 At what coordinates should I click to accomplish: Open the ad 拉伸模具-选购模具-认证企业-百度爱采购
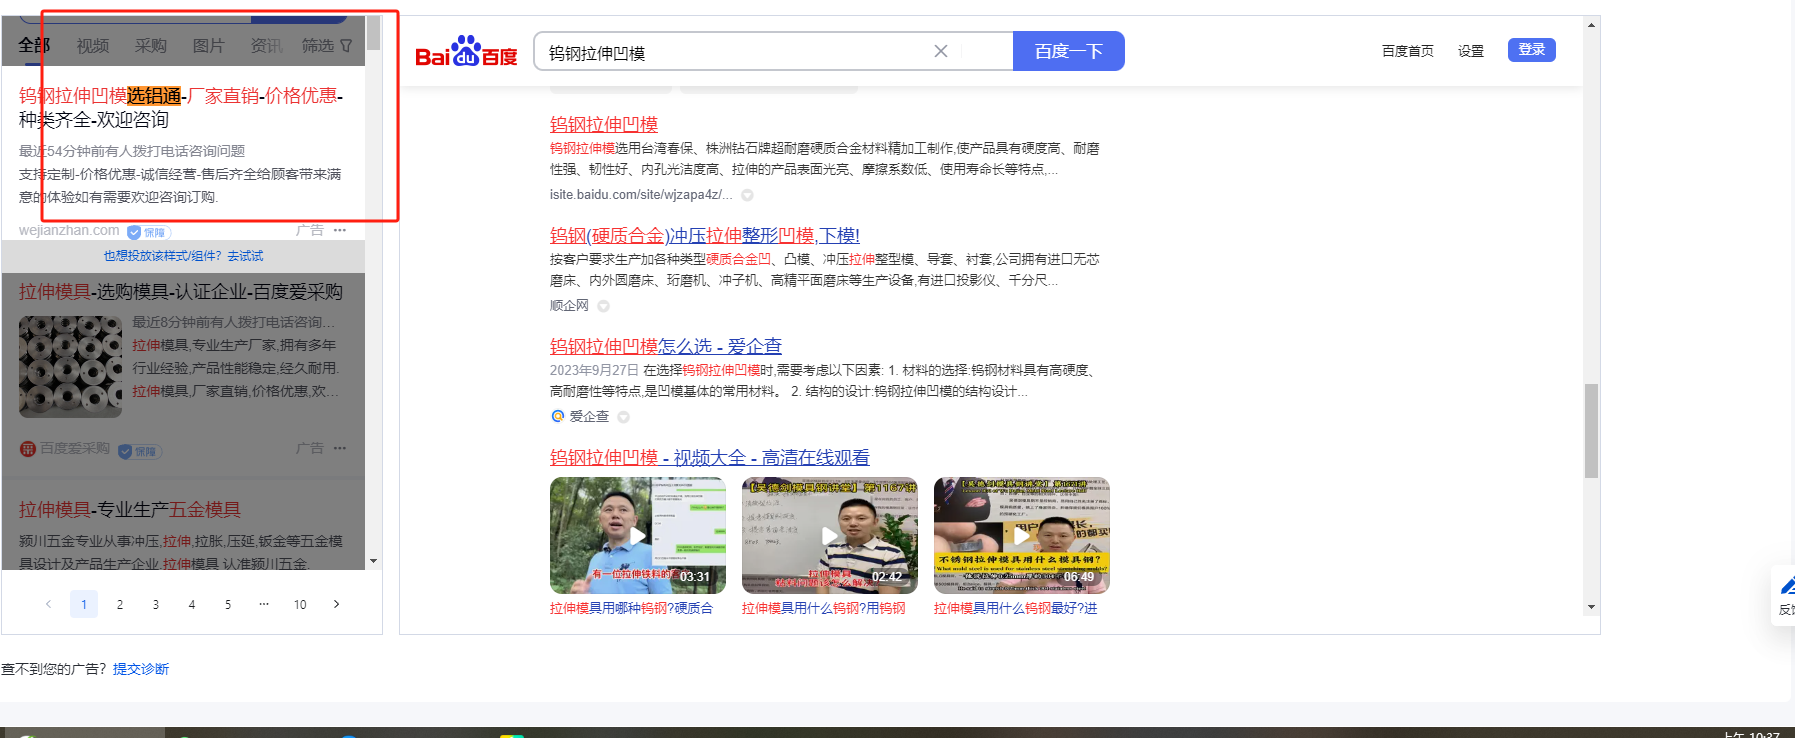click(x=181, y=291)
